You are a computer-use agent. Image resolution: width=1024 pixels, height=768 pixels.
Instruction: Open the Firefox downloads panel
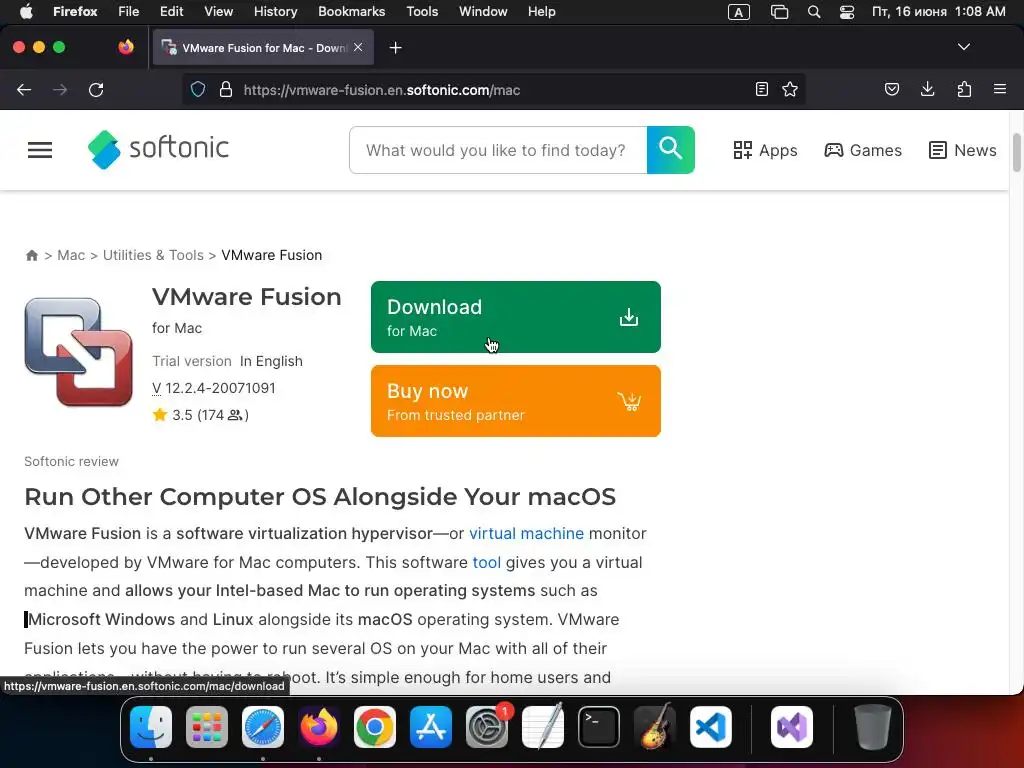(927, 89)
